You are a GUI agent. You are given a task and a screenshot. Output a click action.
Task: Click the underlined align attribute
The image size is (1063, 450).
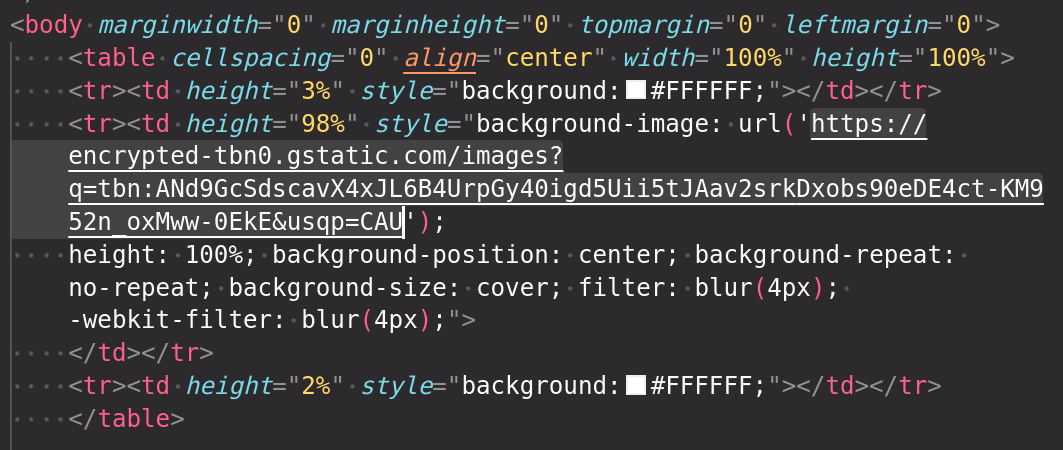coord(440,58)
